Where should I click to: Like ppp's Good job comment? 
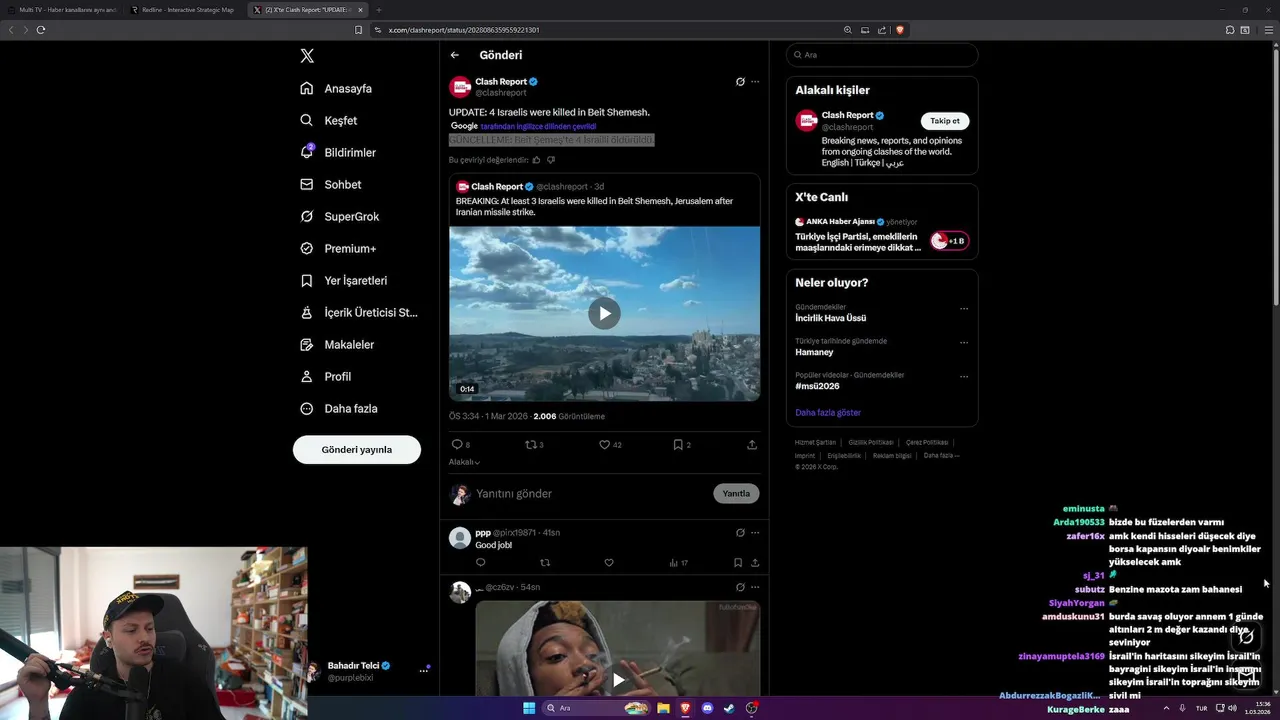coord(609,563)
